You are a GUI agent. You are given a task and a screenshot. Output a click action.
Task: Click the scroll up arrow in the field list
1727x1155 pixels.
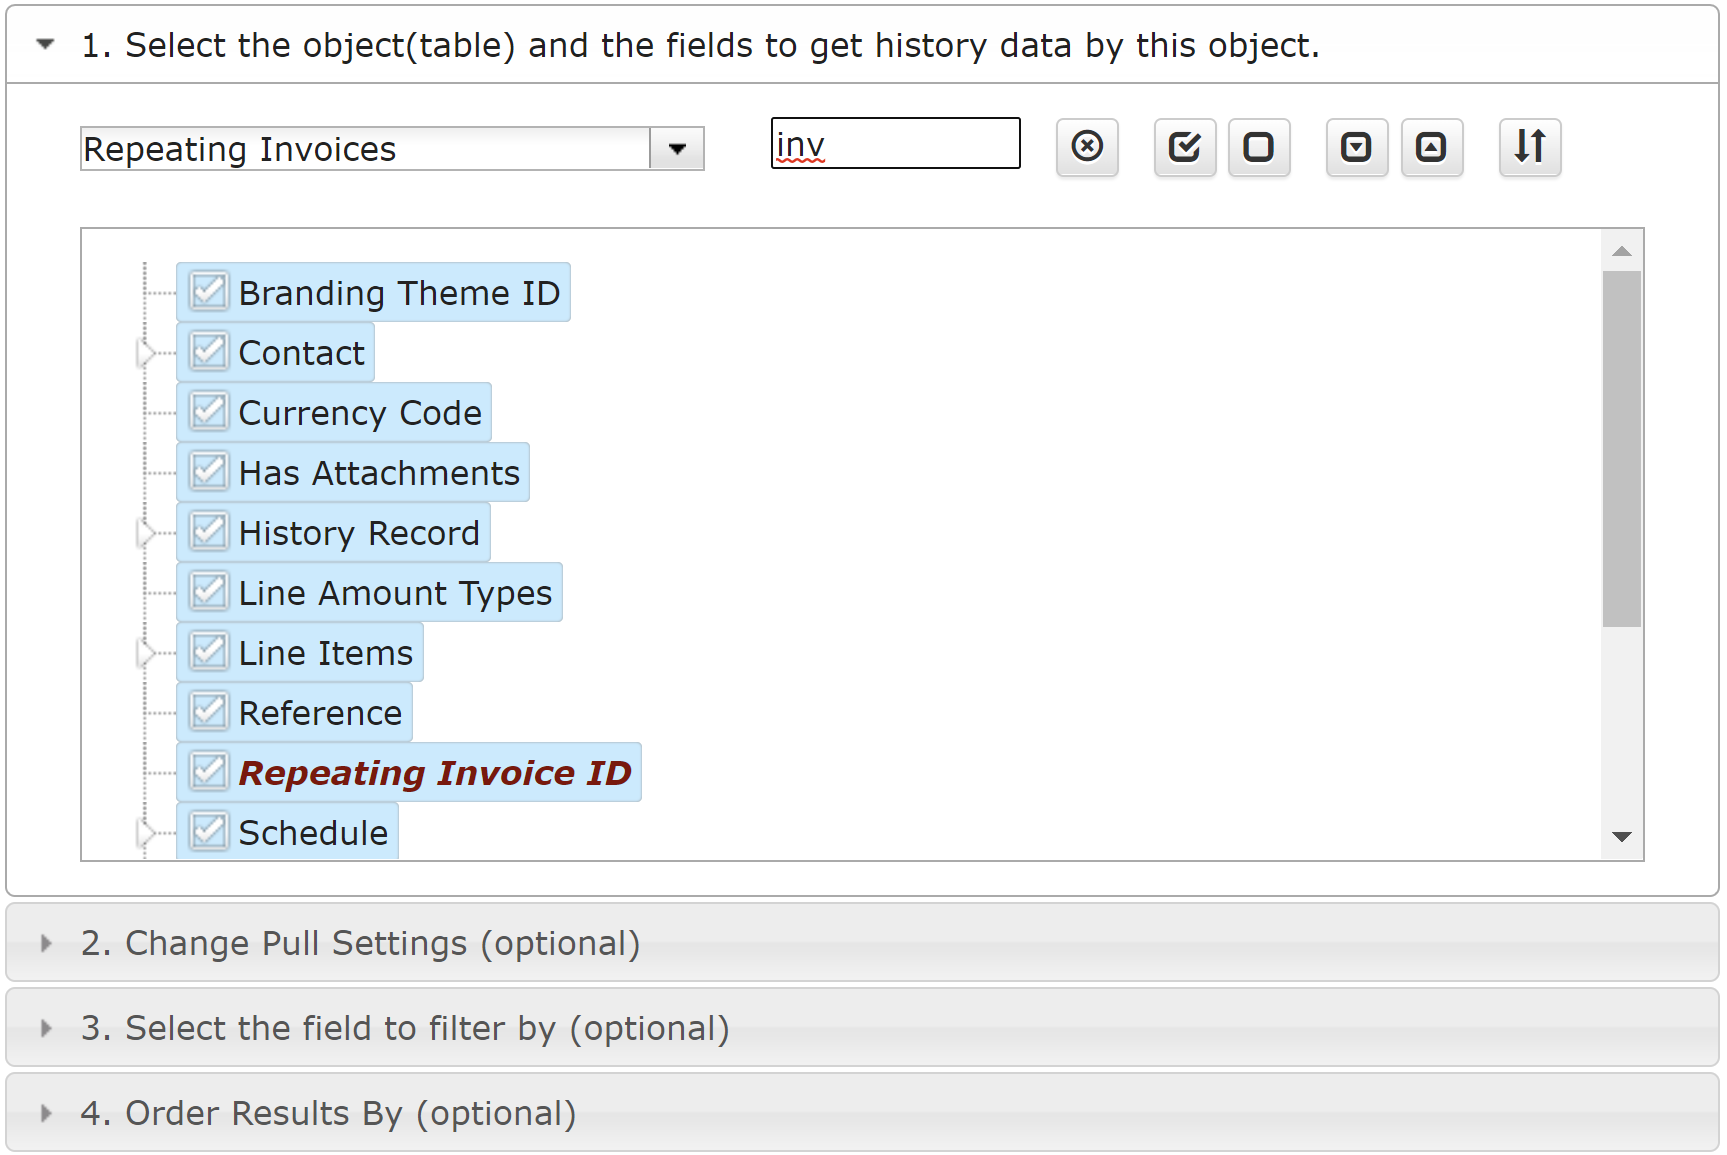point(1622,251)
